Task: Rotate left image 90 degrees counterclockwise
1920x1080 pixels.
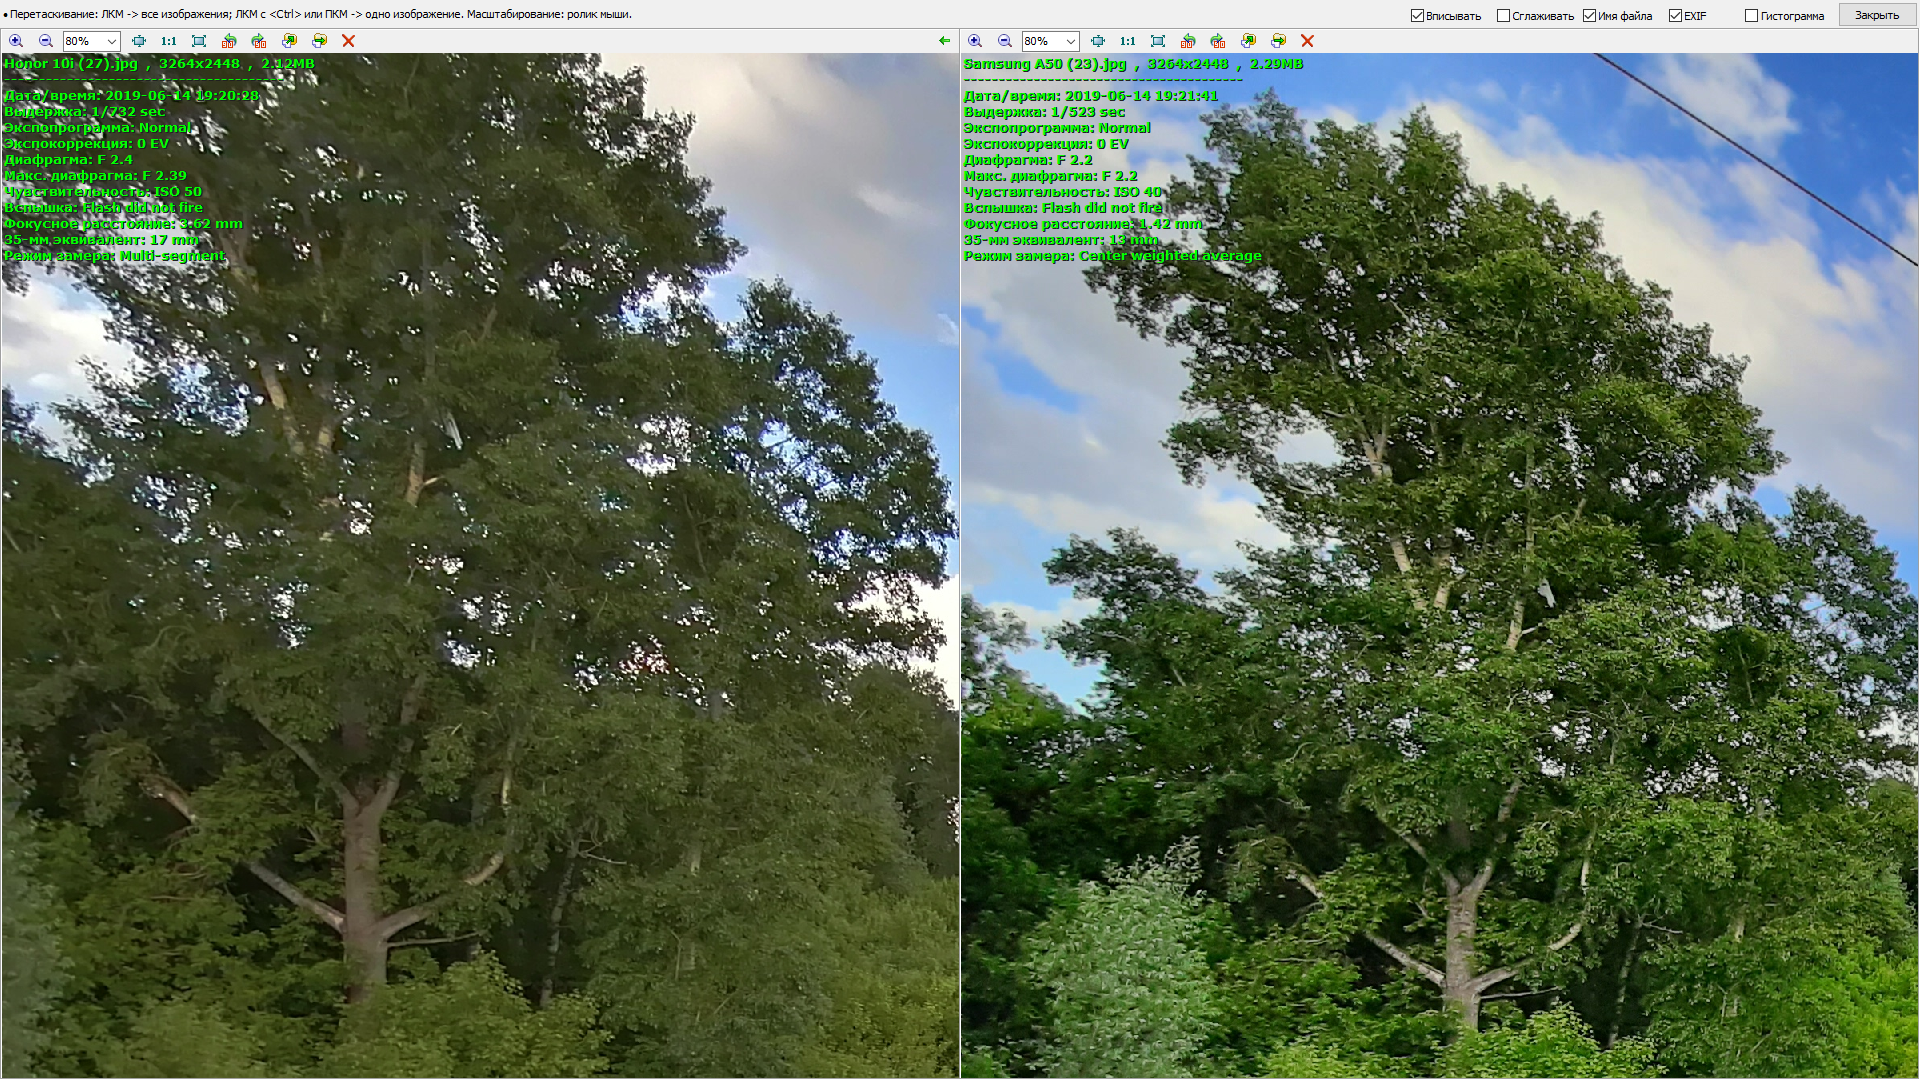Action: tap(229, 41)
